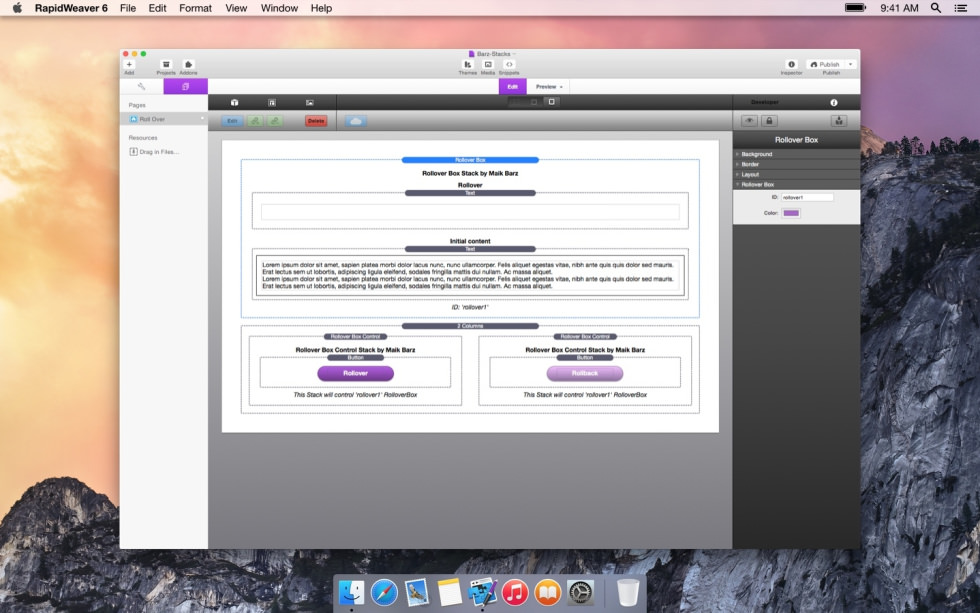Click the blue cloud button
The image size is (980, 613).
click(356, 121)
